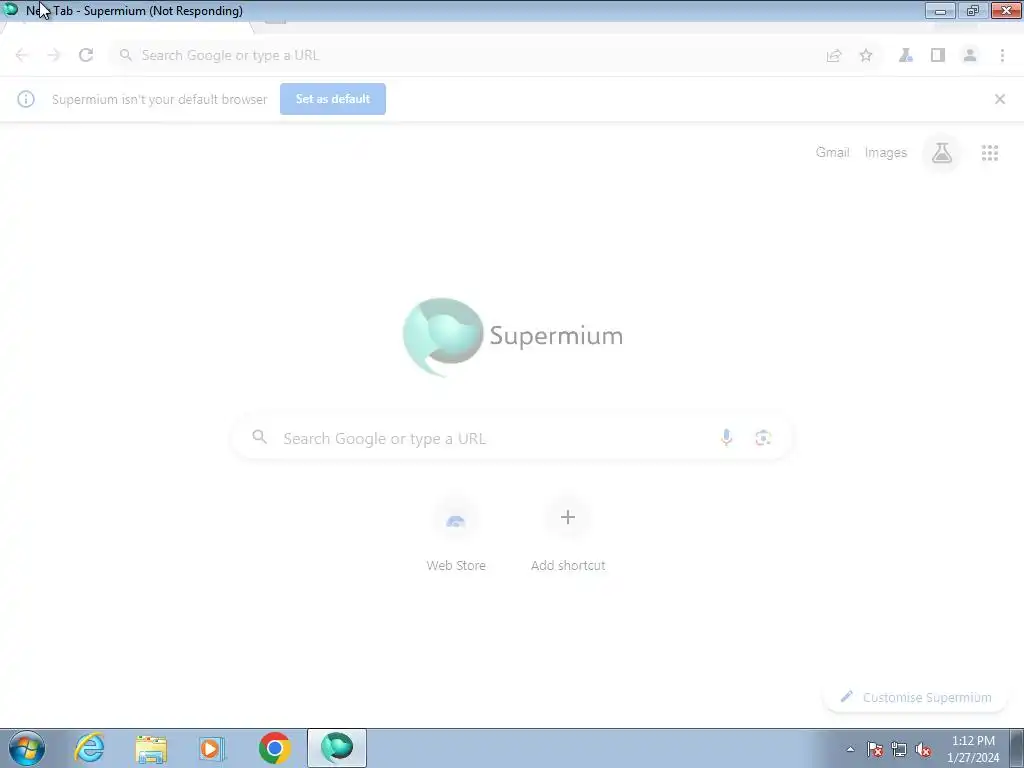
Task: Set Supermium as default browser
Action: (x=333, y=99)
